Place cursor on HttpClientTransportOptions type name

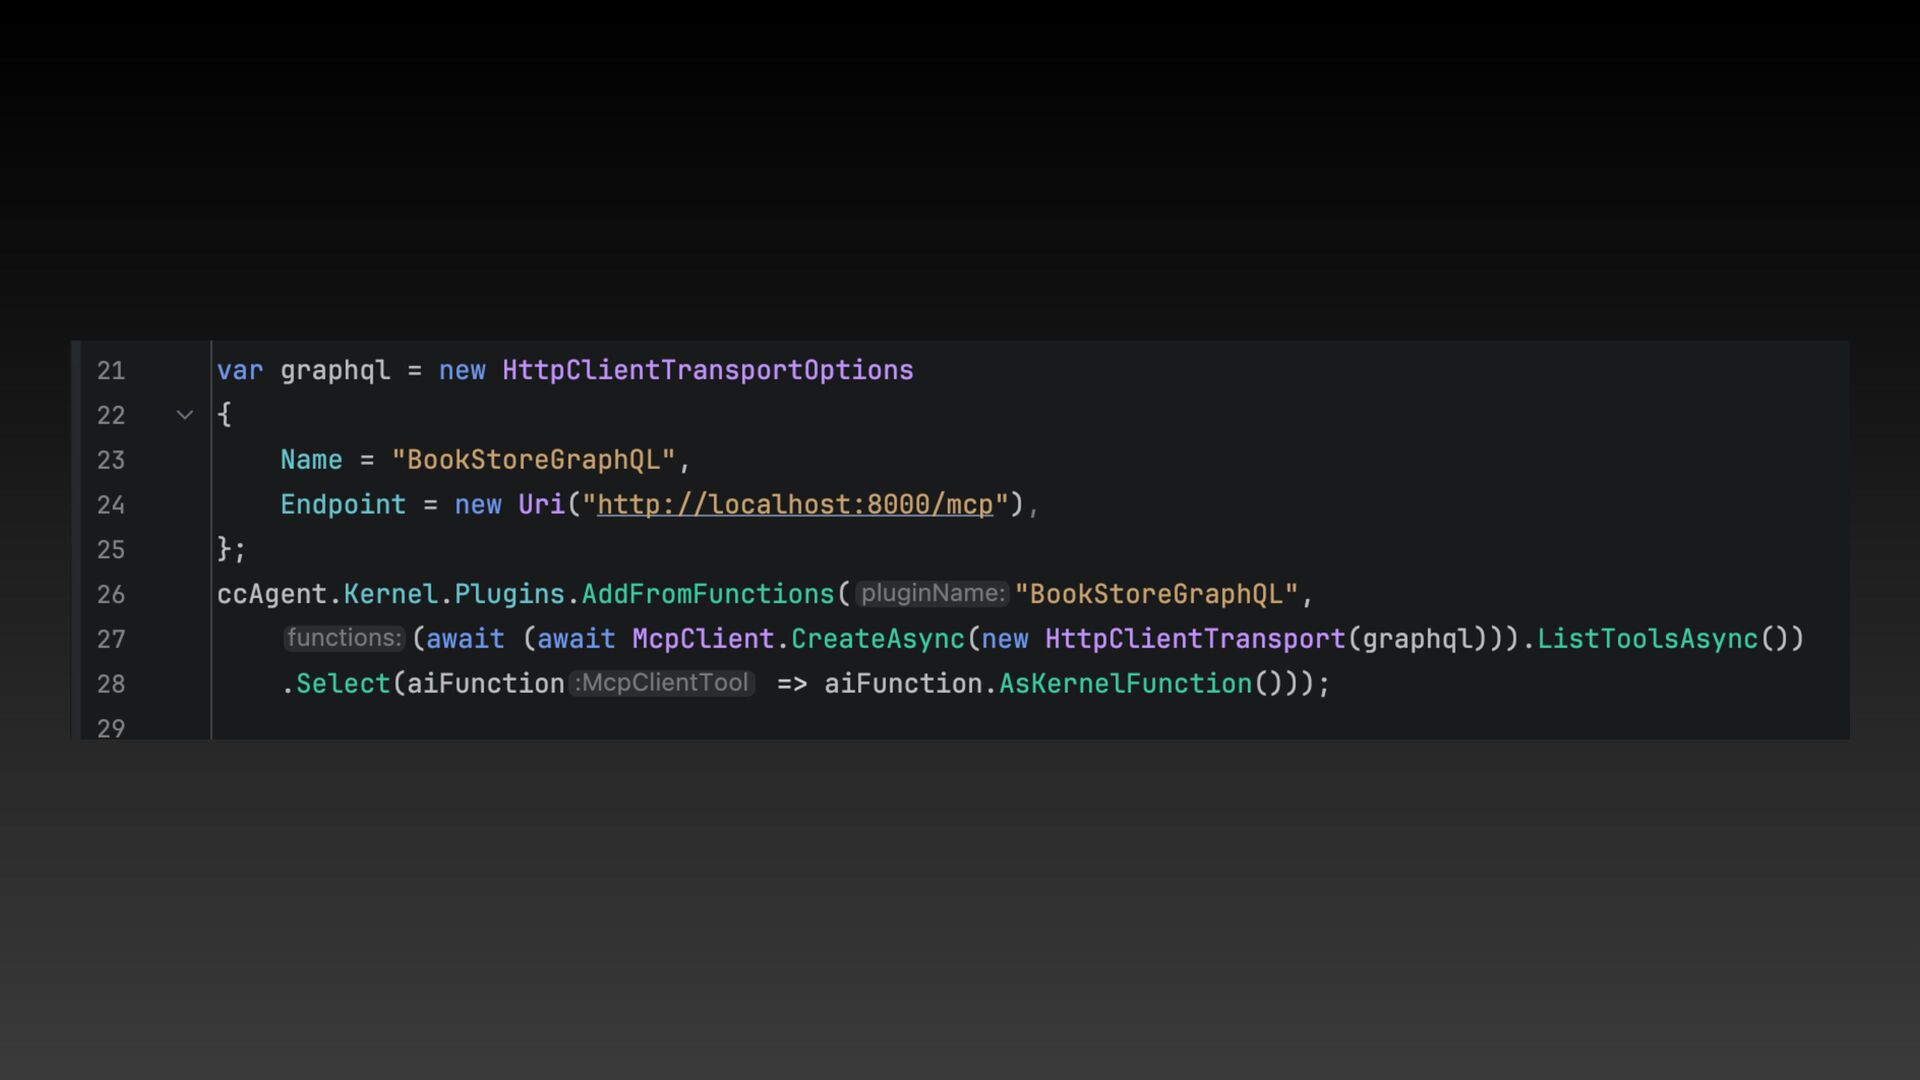coord(707,371)
